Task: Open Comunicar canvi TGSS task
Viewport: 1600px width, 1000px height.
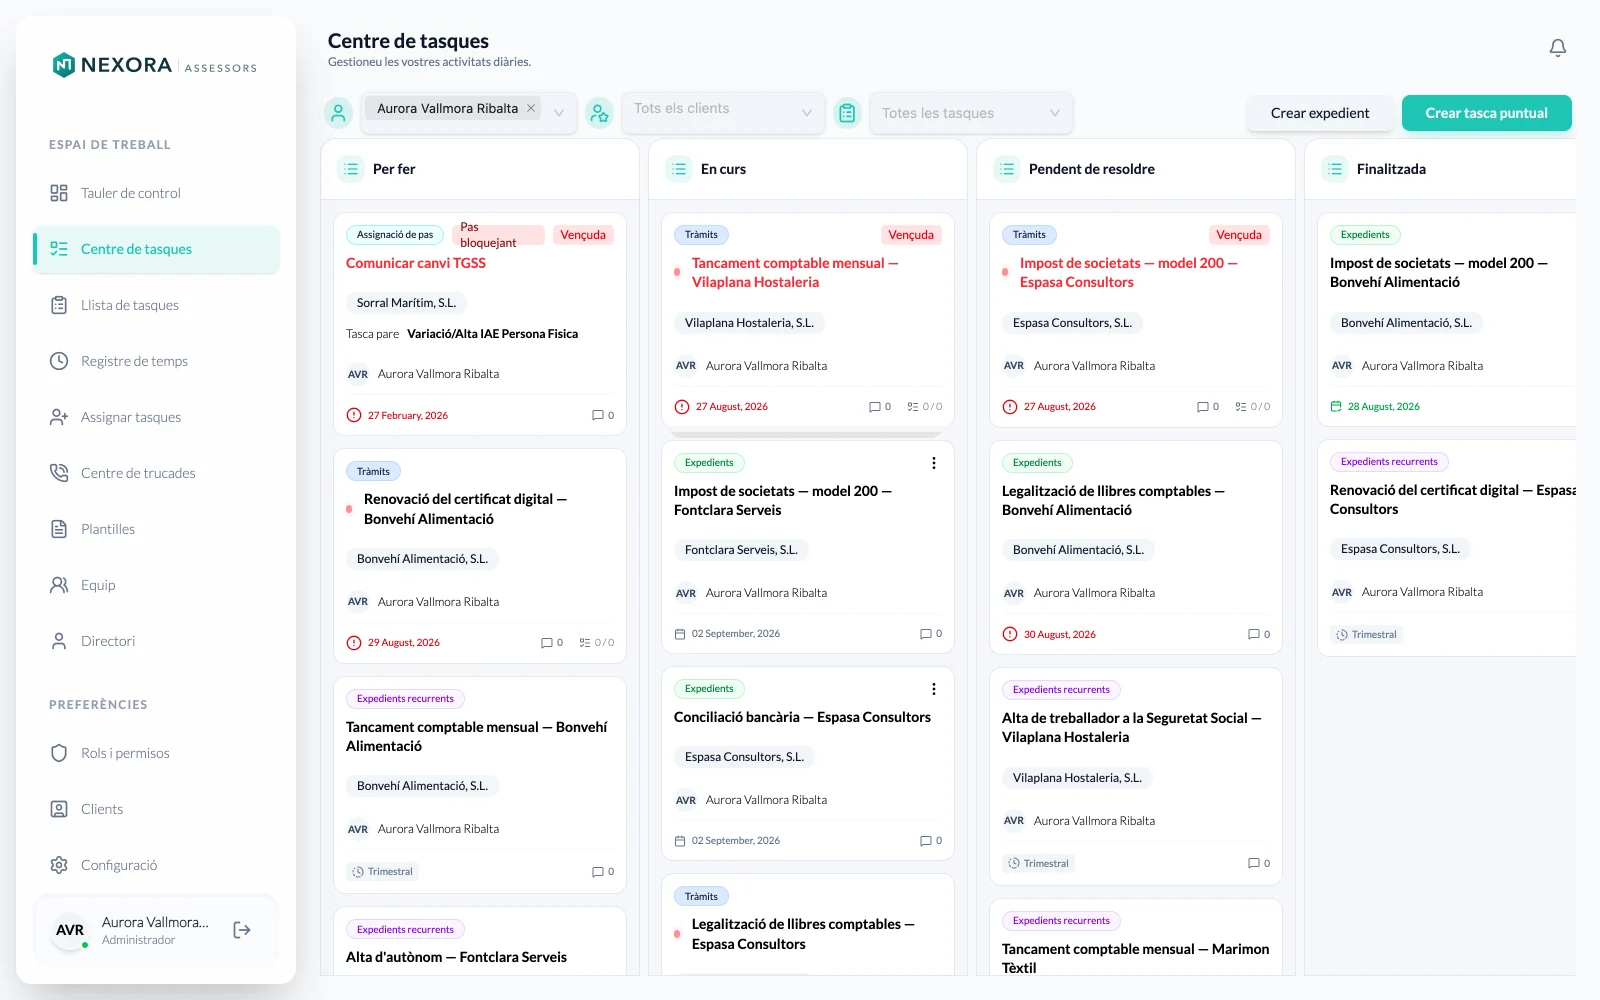Action: click(x=416, y=263)
